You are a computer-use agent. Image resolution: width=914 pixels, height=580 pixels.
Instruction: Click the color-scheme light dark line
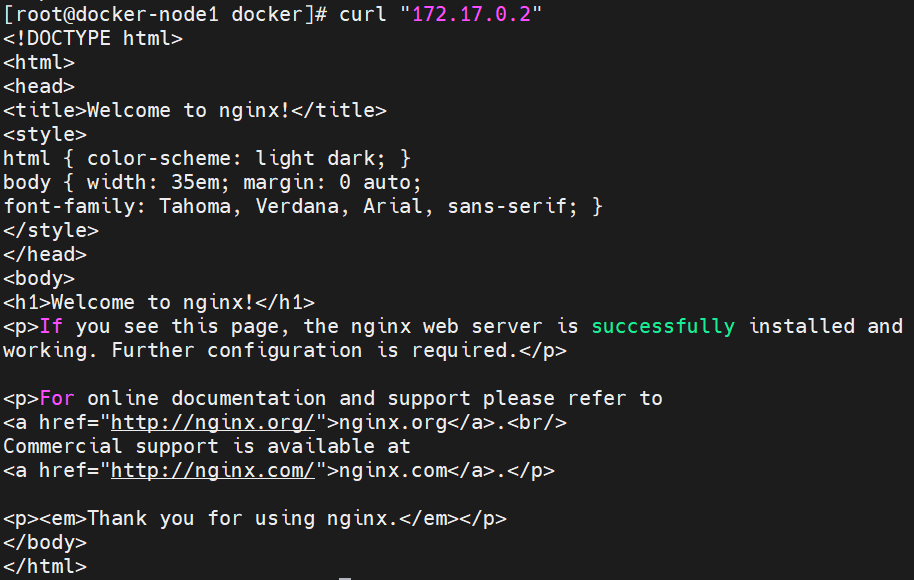[207, 159]
